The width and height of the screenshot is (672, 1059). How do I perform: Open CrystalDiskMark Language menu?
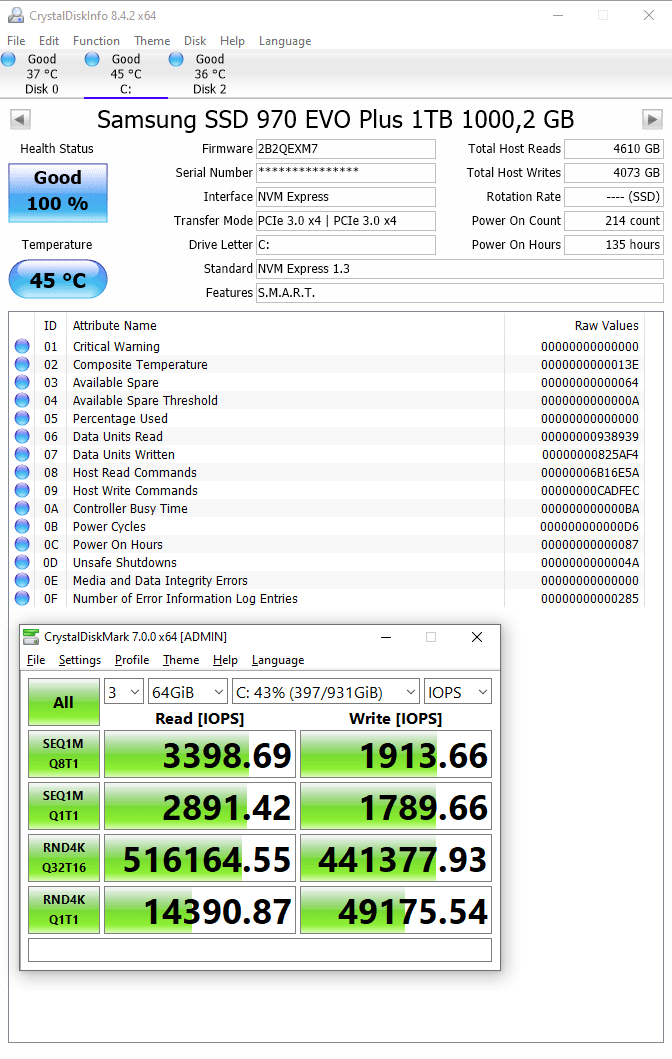(x=278, y=660)
